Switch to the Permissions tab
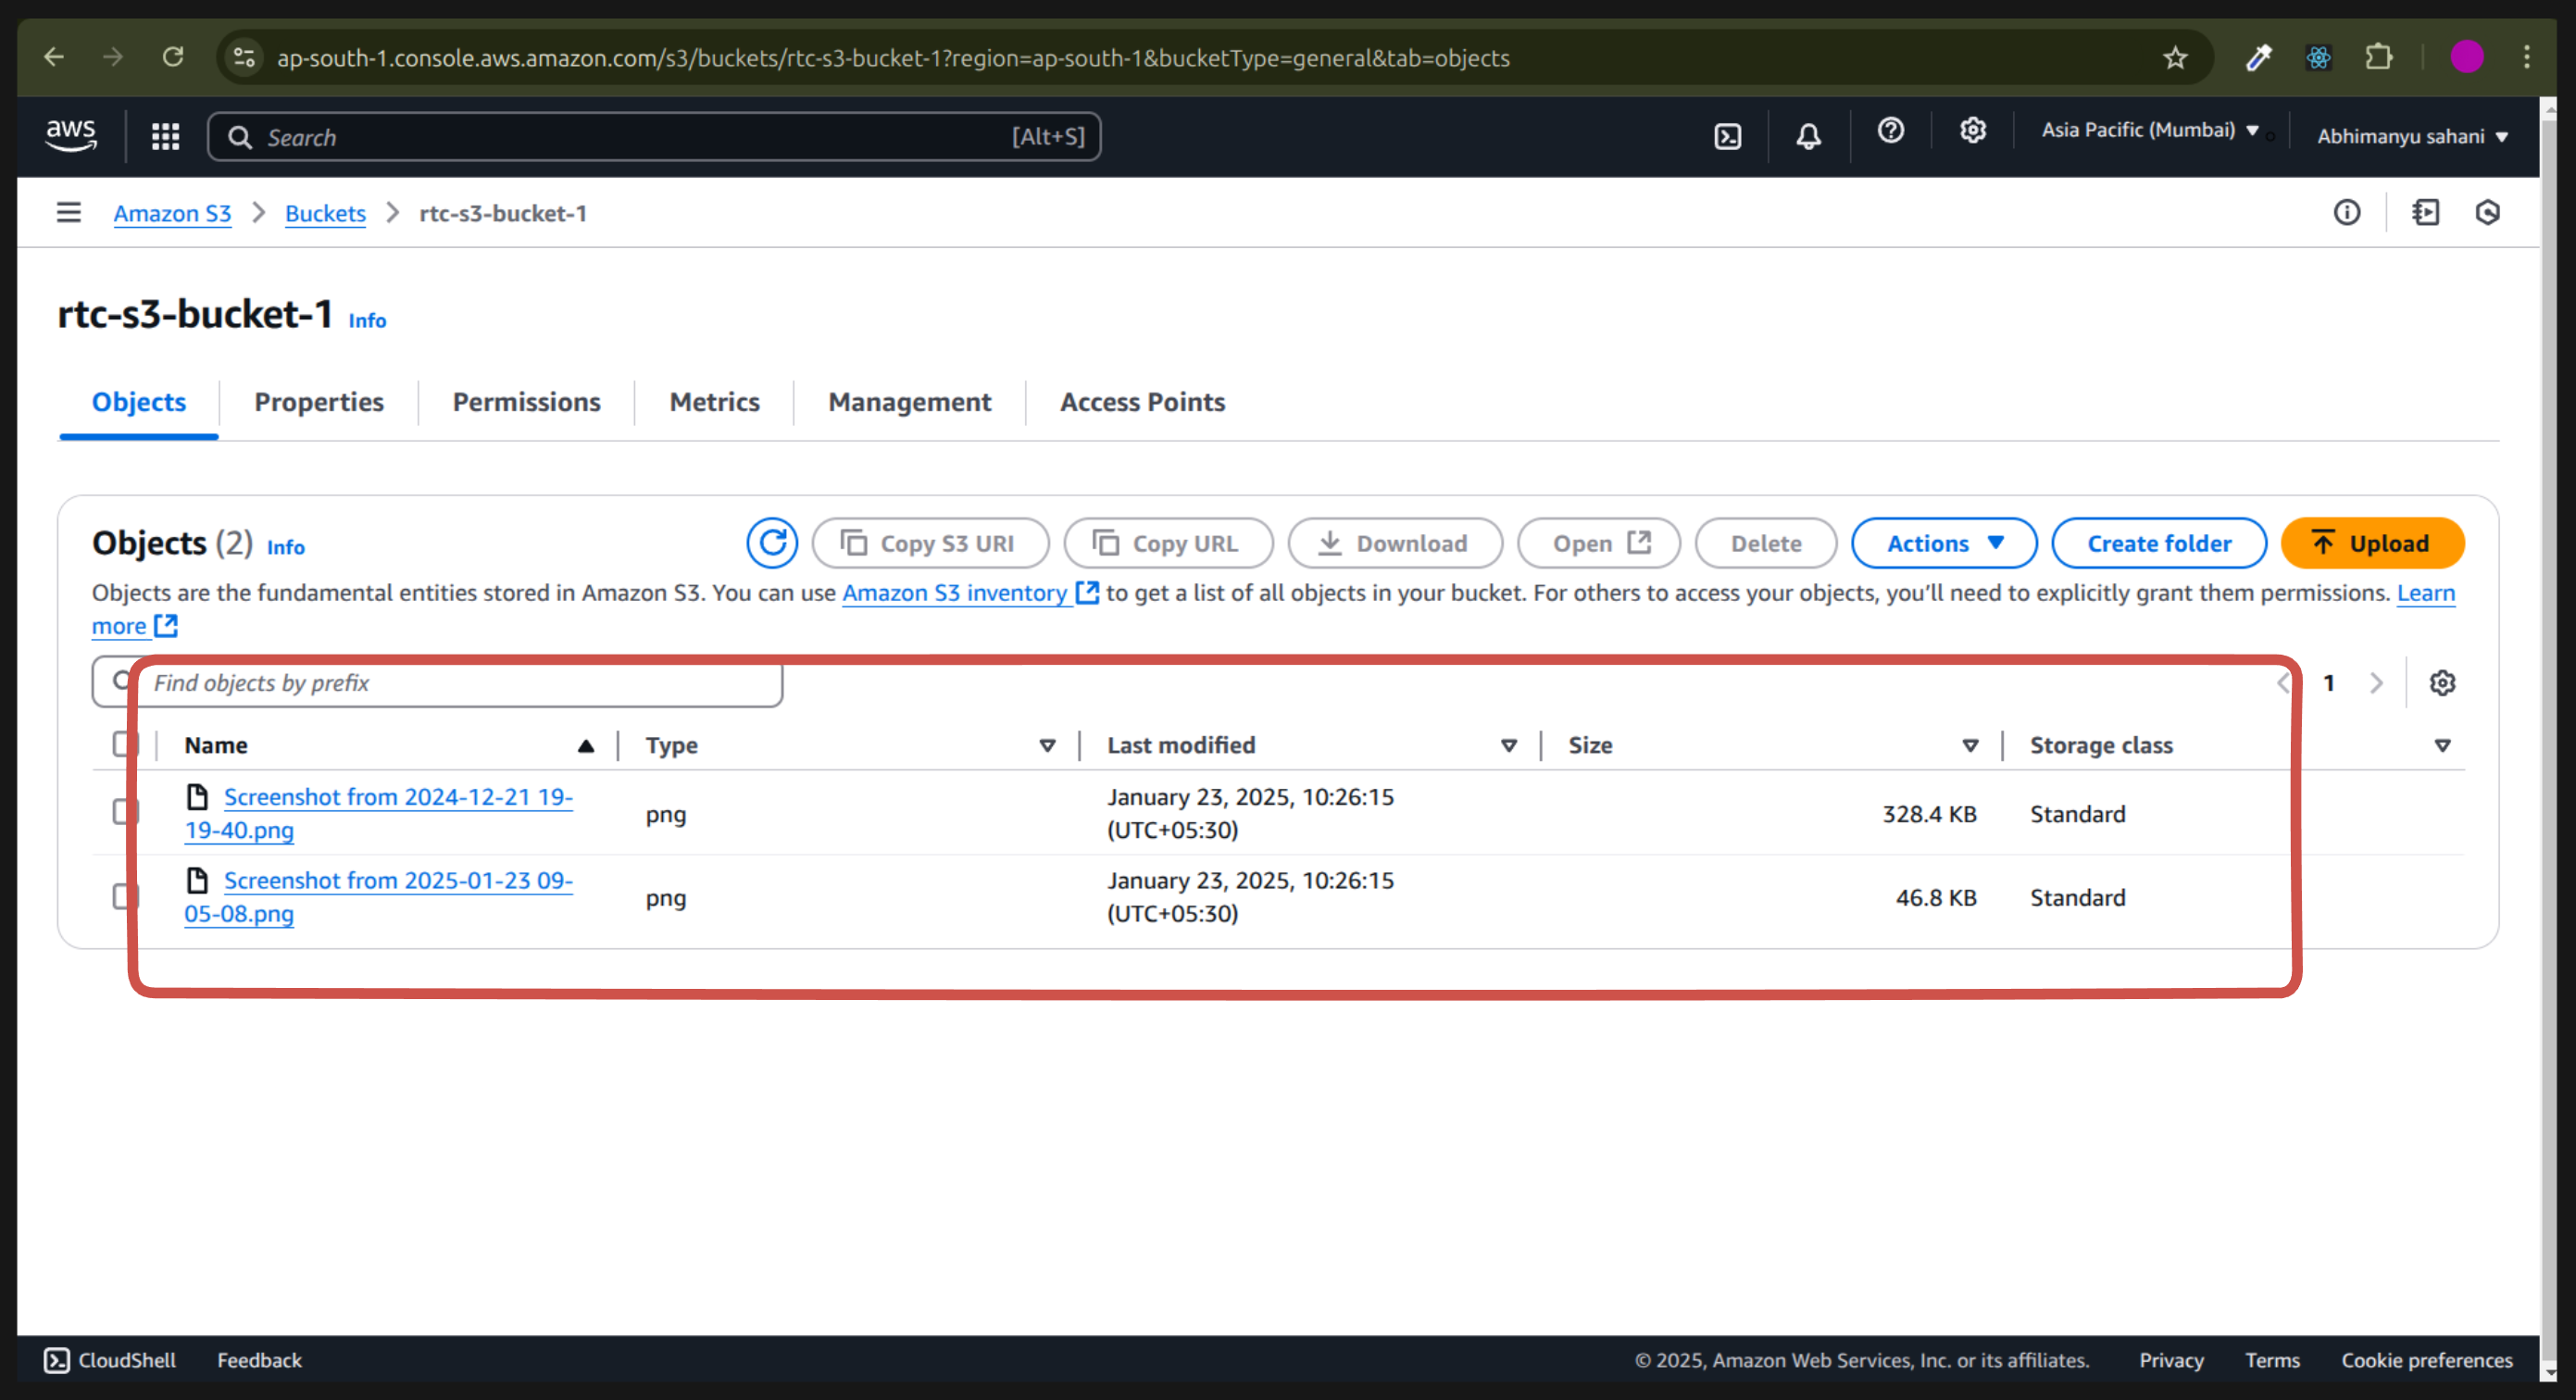Image resolution: width=2576 pixels, height=1400 pixels. tap(526, 402)
